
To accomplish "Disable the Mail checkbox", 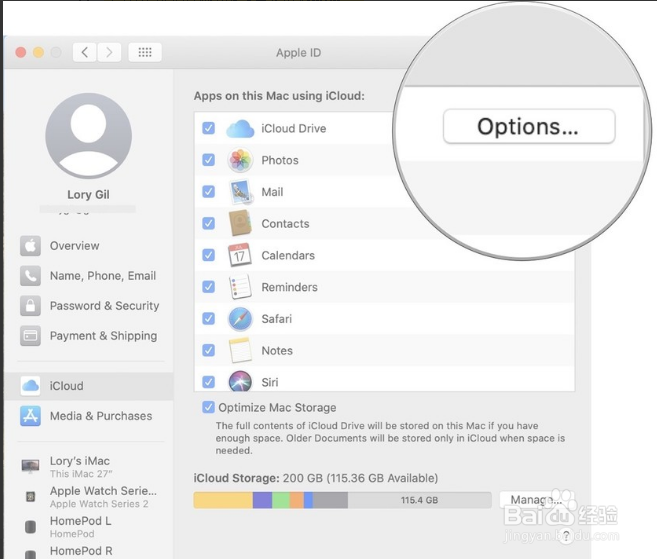I will tap(208, 192).
